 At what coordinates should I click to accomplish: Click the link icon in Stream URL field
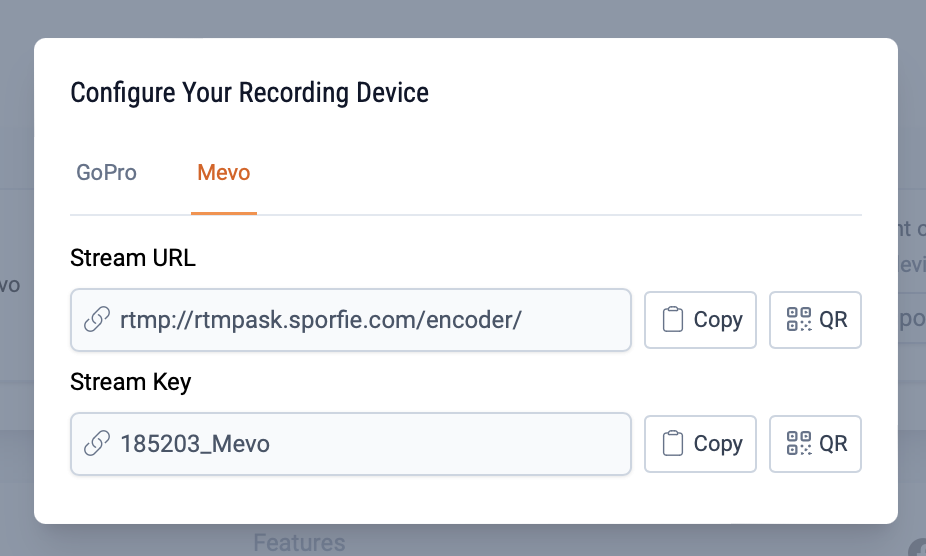(x=97, y=320)
